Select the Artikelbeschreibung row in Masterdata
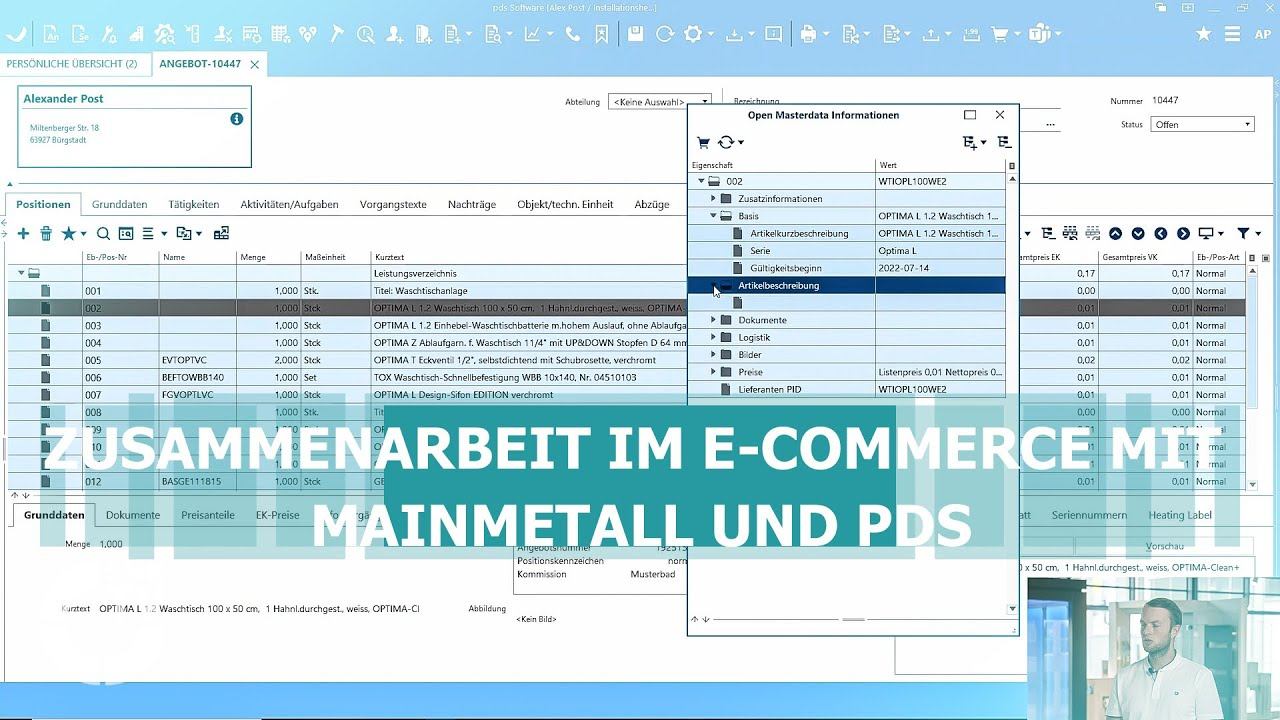 (846, 286)
